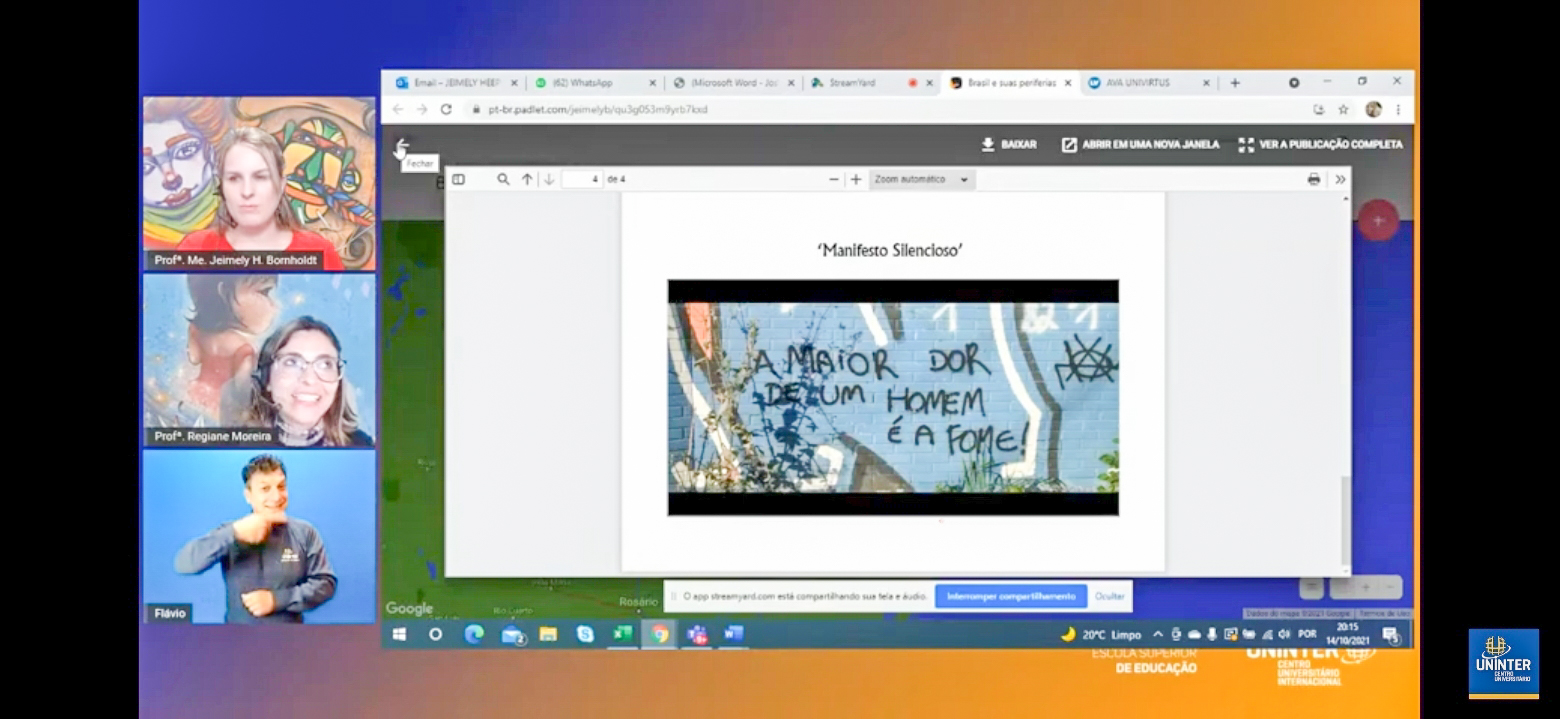Viewport: 1560px width, 719px height.
Task: Click the red add post button
Action: click(x=1377, y=221)
